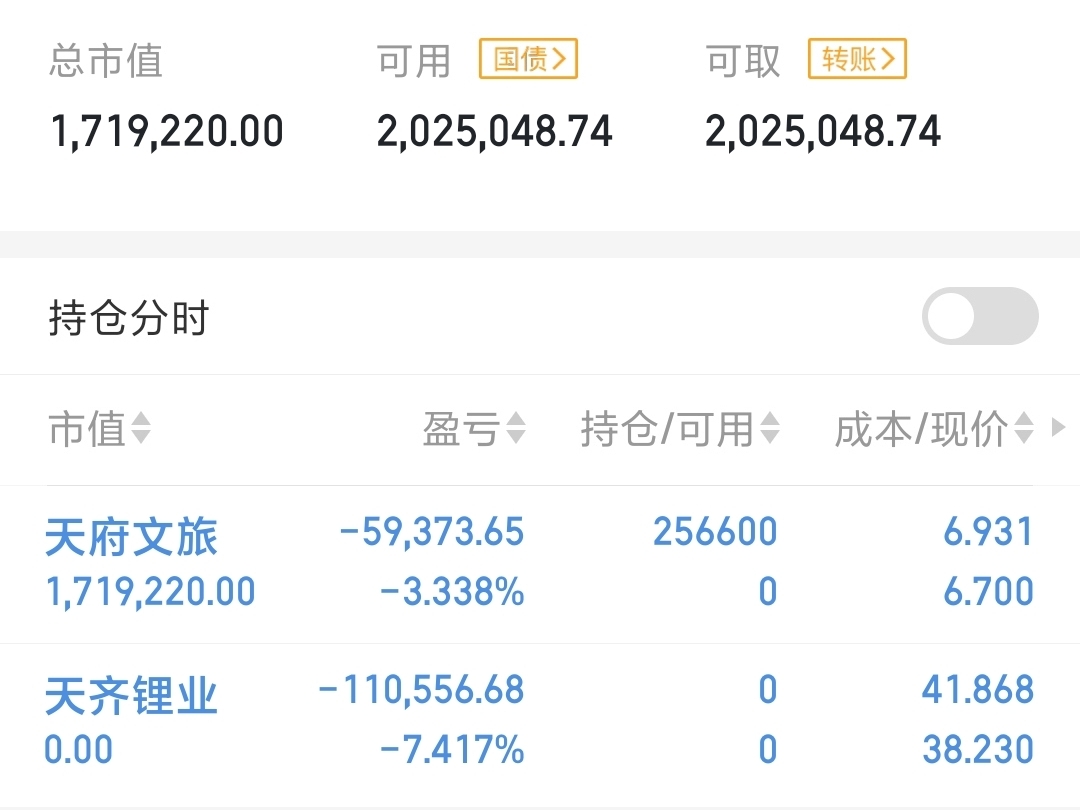Click the loss figure -110,556.68
The width and height of the screenshot is (1080, 810).
[x=422, y=690]
